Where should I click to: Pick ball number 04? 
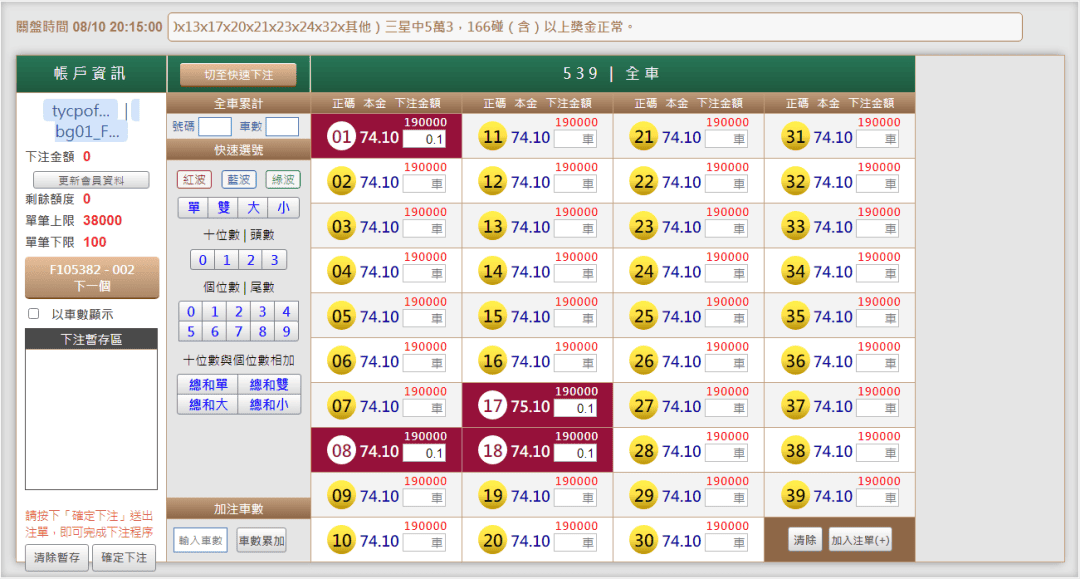pos(342,271)
